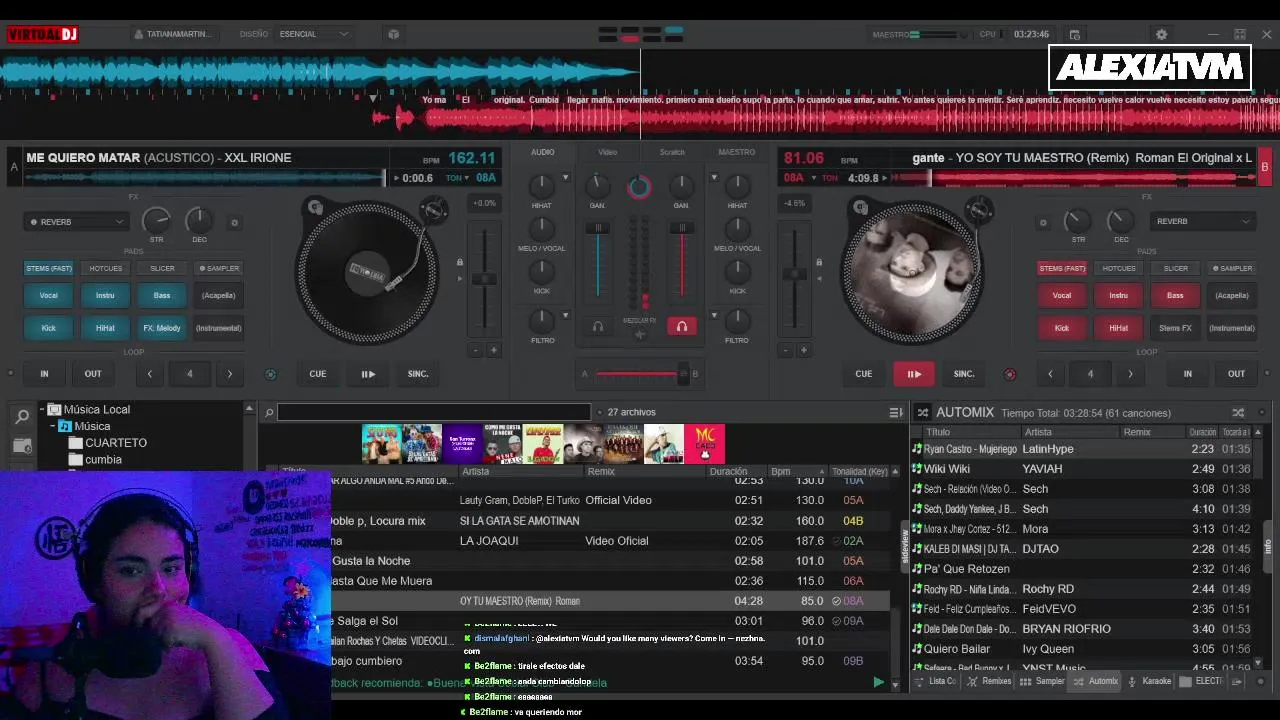The width and height of the screenshot is (1280, 720).
Task: Select HOTCUES pad mode on deck A
Action: [x=105, y=268]
